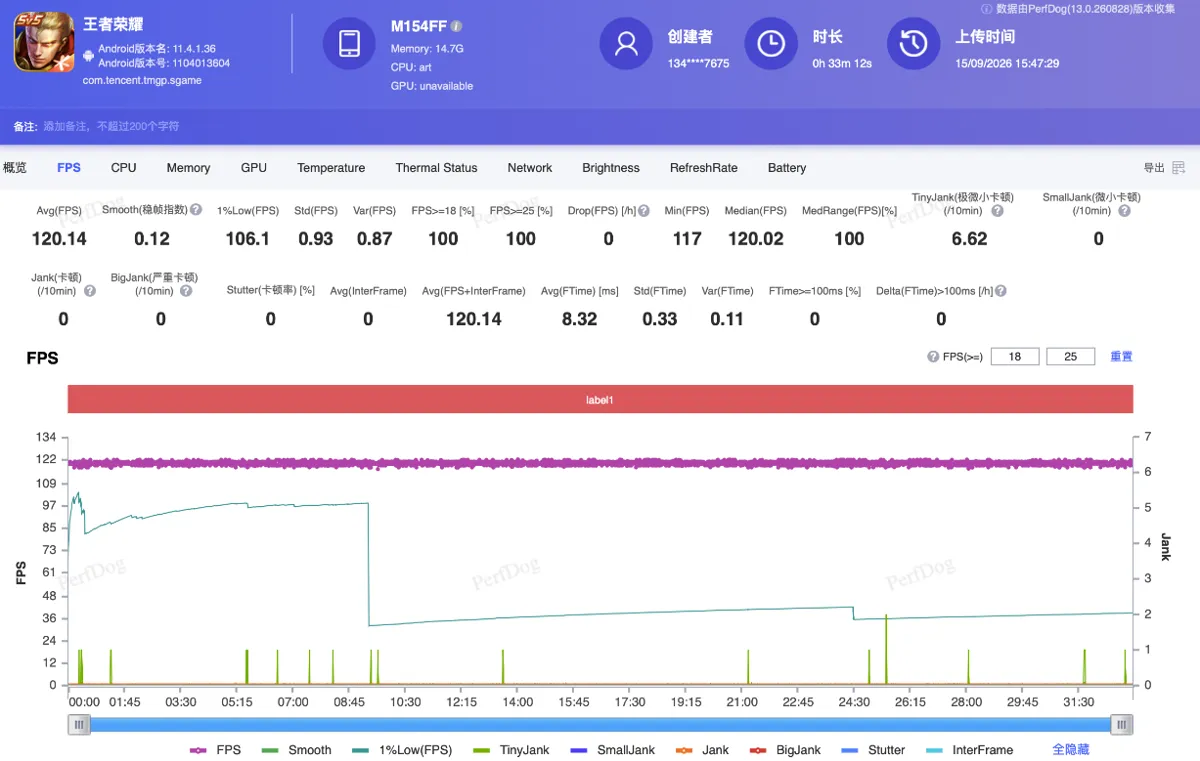Toggle the BigJank legend series
The width and height of the screenshot is (1200, 761).
click(x=785, y=750)
